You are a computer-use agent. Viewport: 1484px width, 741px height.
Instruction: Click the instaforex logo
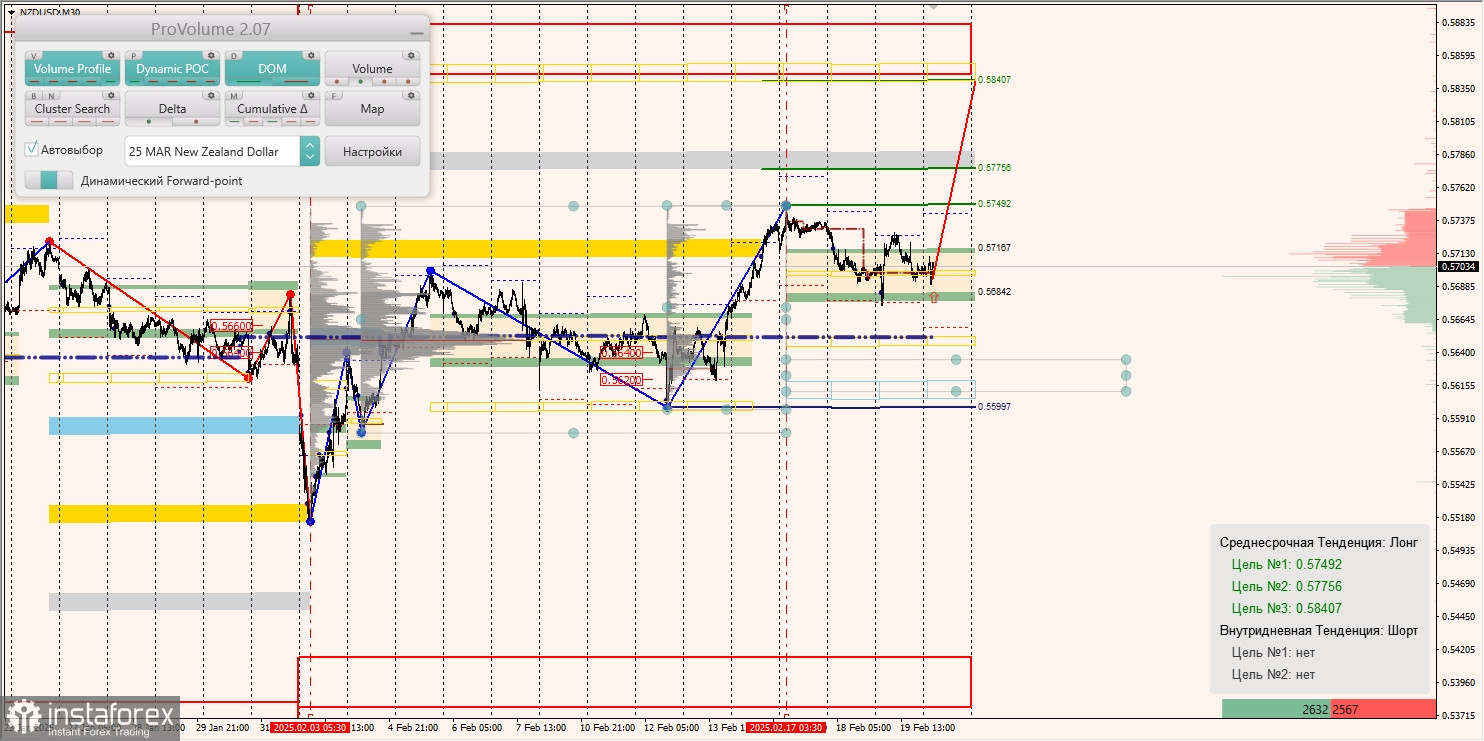pyautogui.click(x=90, y=718)
